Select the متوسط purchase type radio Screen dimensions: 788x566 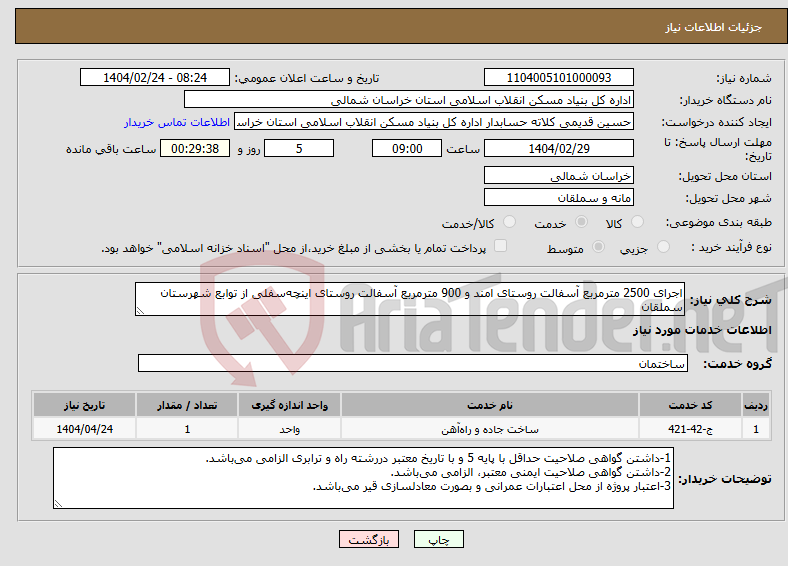[x=599, y=246]
